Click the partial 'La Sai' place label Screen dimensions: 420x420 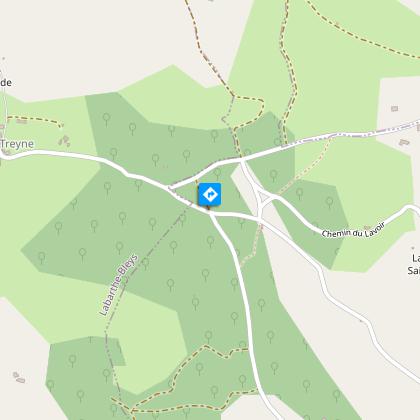point(414,264)
